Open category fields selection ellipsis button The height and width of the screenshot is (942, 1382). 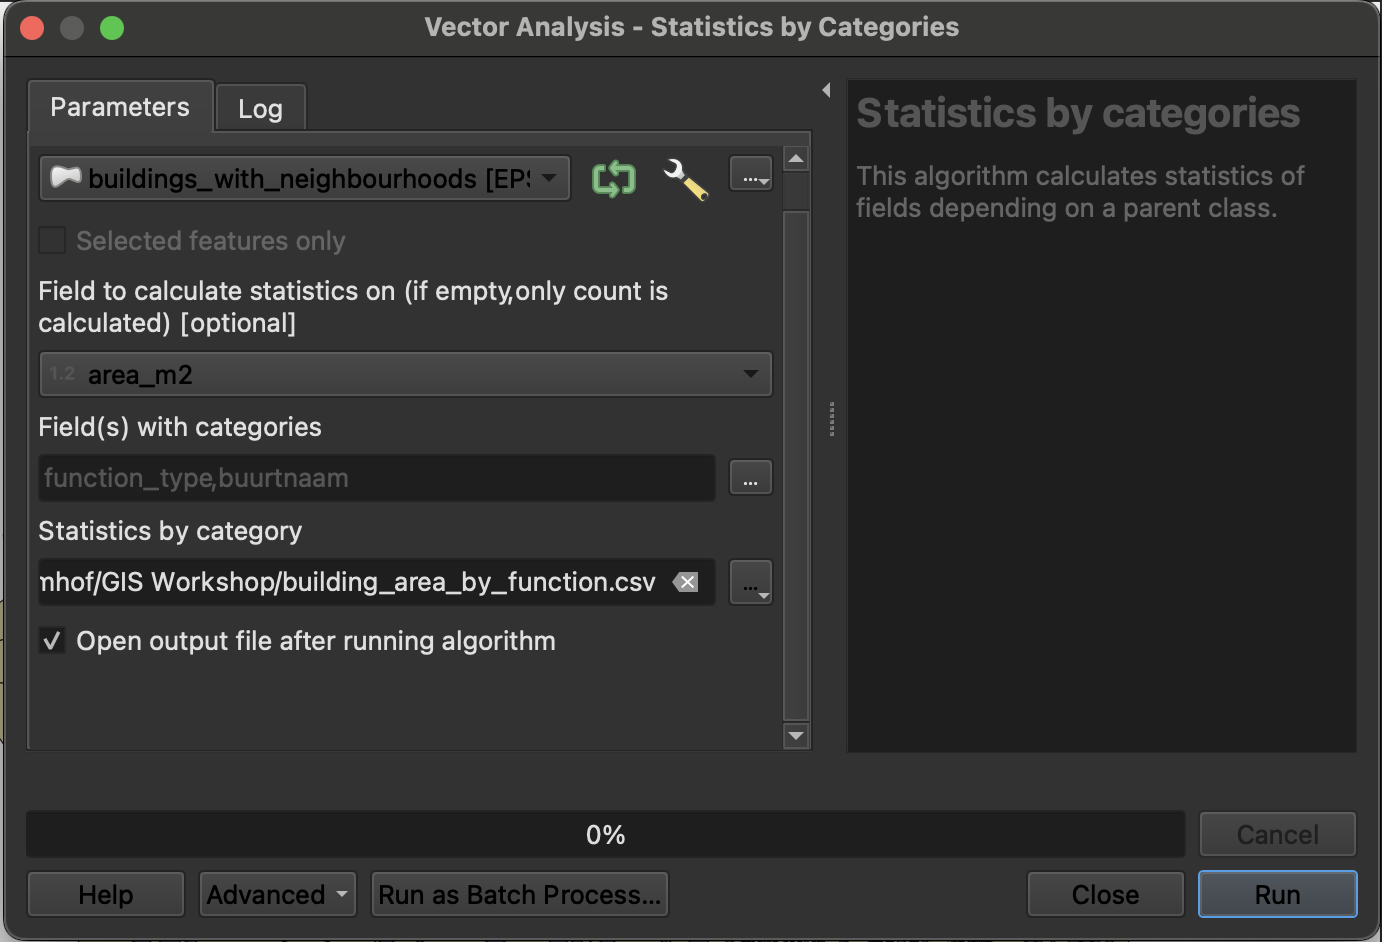(x=750, y=478)
